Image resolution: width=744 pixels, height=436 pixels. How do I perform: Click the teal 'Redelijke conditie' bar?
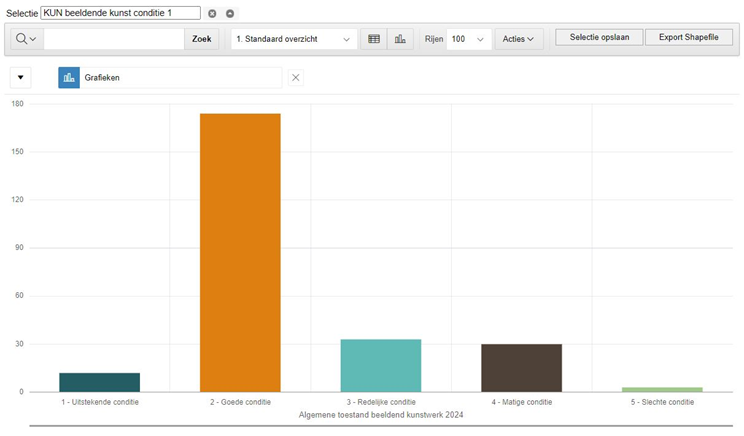click(x=381, y=366)
